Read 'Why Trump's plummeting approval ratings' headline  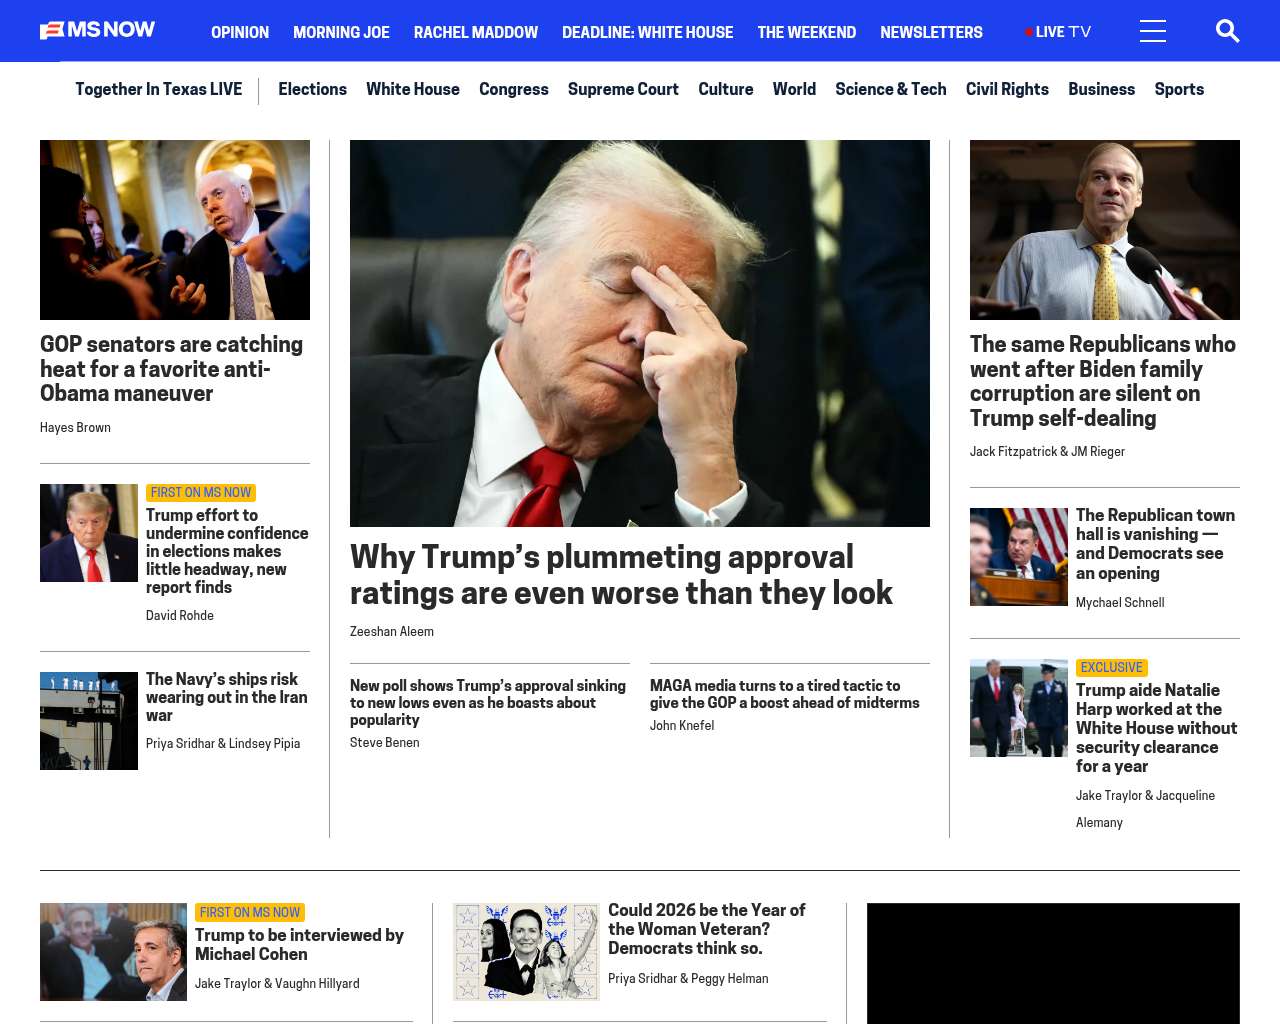621,575
